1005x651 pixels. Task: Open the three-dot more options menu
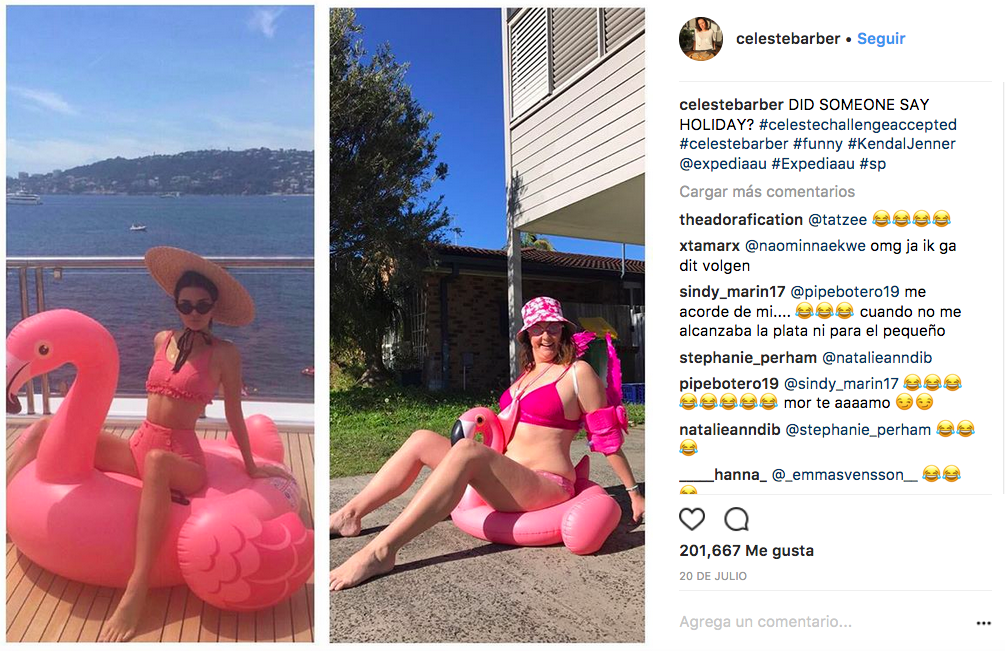point(983,623)
